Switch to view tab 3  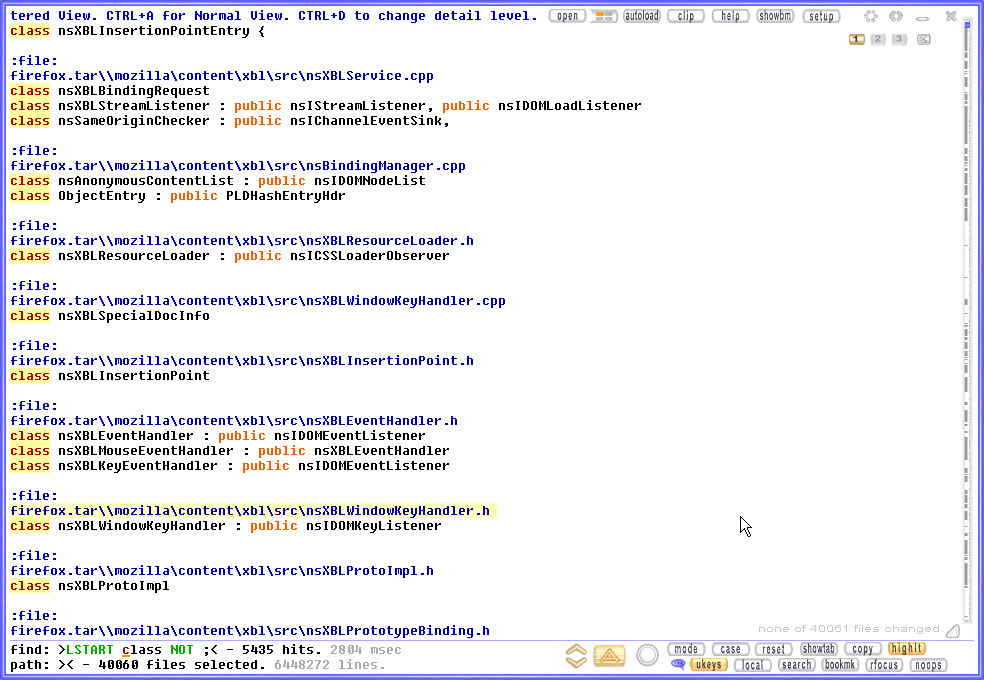tap(900, 39)
